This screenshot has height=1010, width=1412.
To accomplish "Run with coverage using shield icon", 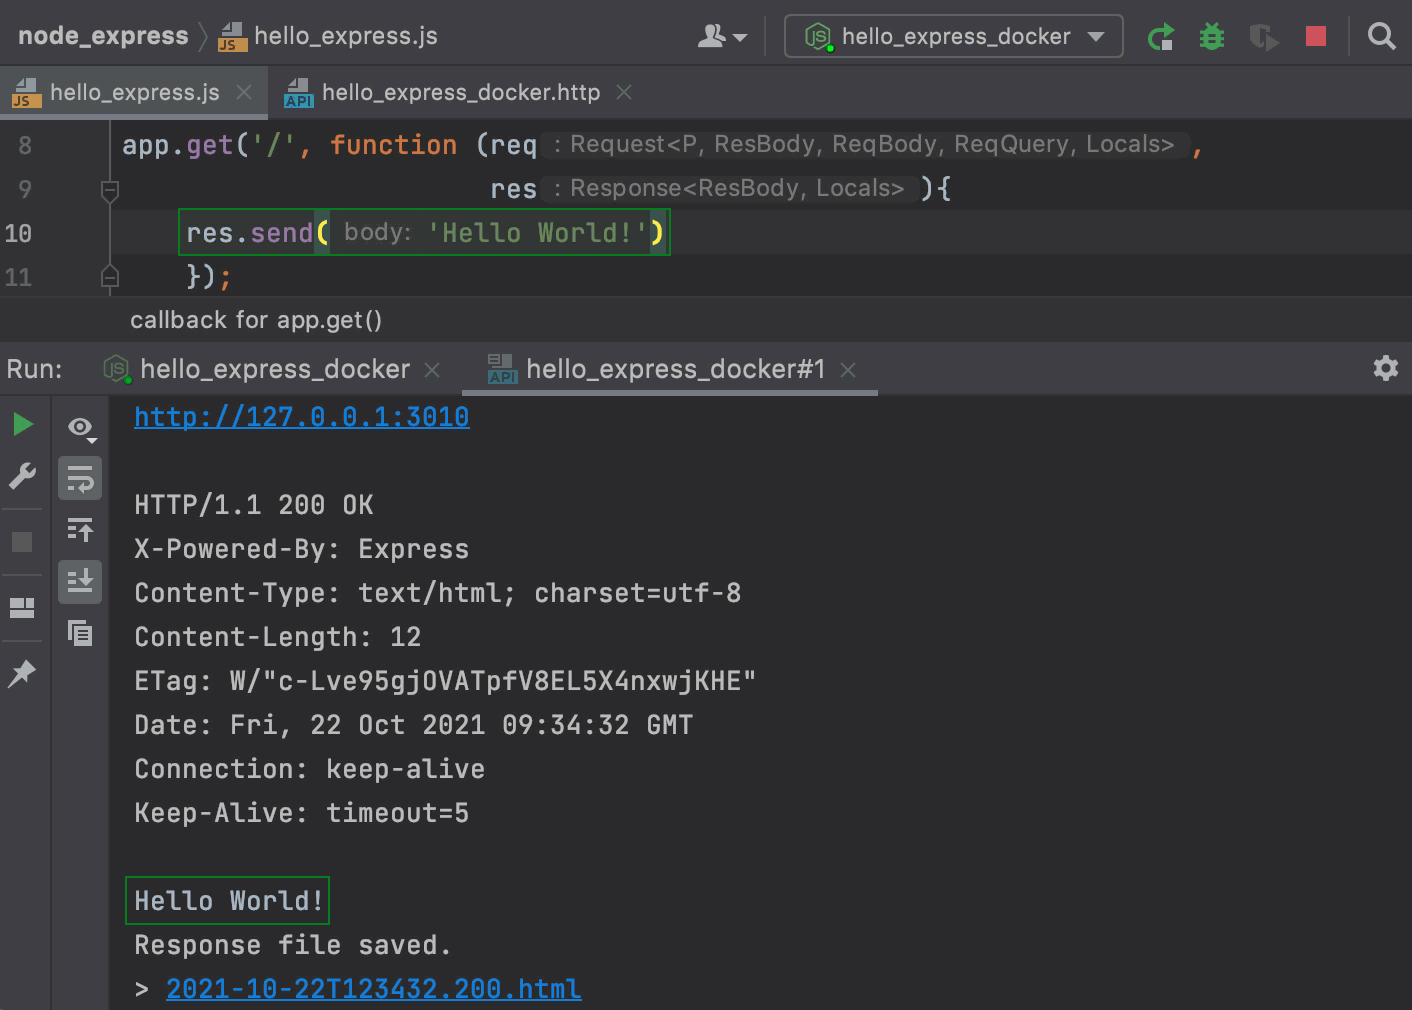I will (x=1263, y=37).
